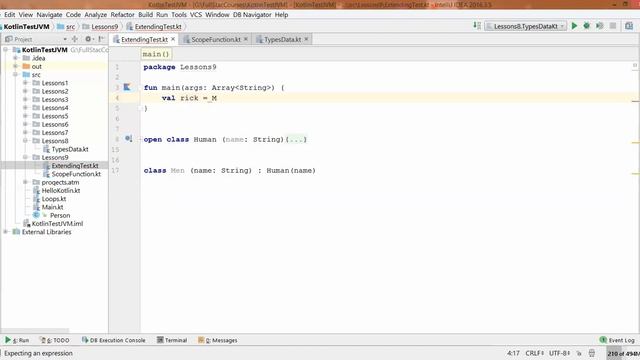This screenshot has width=640, height=360.
Task: Collapse the Lessons8 folder
Action: [25, 141]
